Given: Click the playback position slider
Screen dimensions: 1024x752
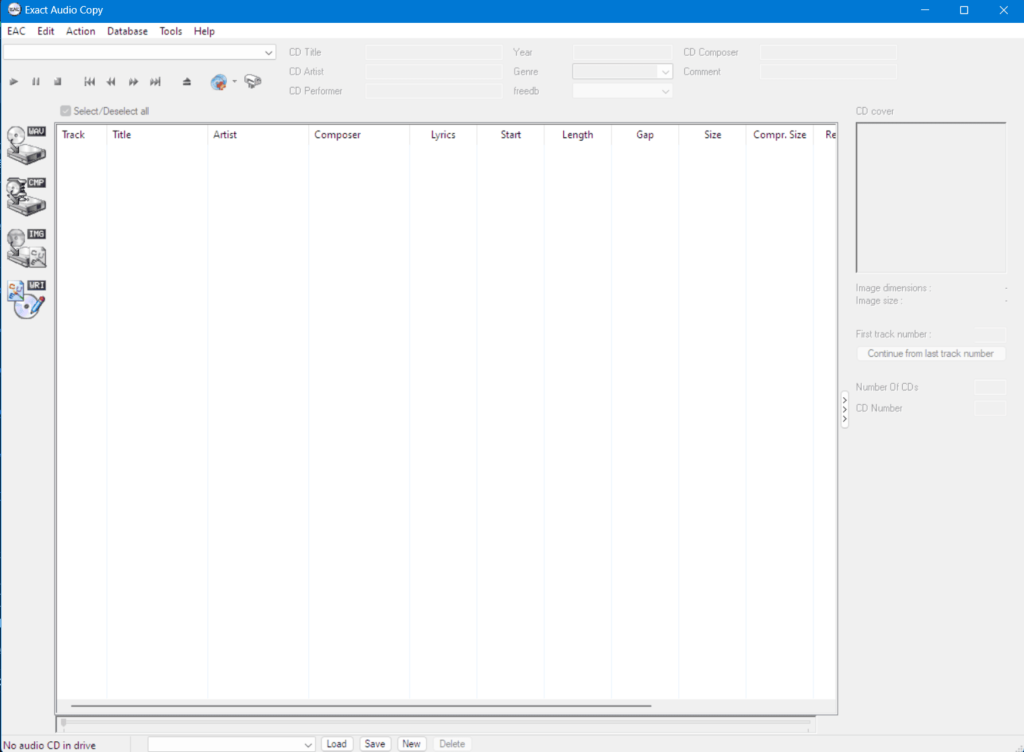Looking at the screenshot, I should coord(435,722).
